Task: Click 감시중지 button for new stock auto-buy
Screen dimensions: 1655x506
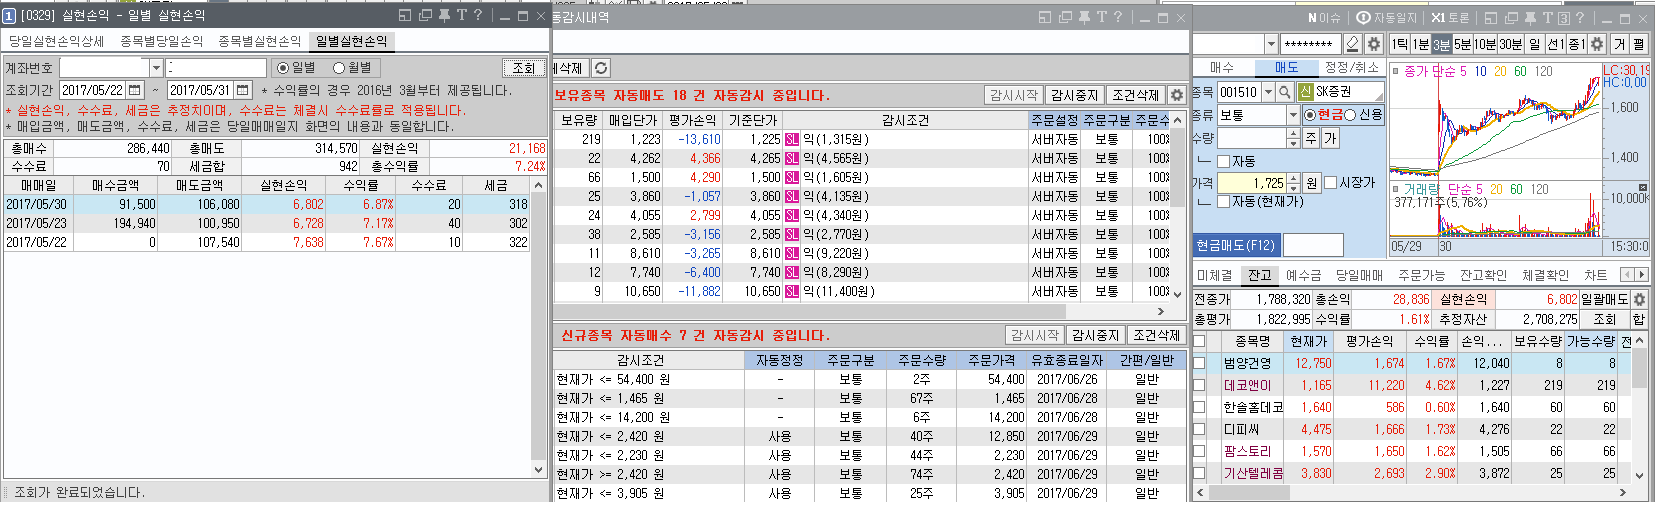Action: point(1096,335)
